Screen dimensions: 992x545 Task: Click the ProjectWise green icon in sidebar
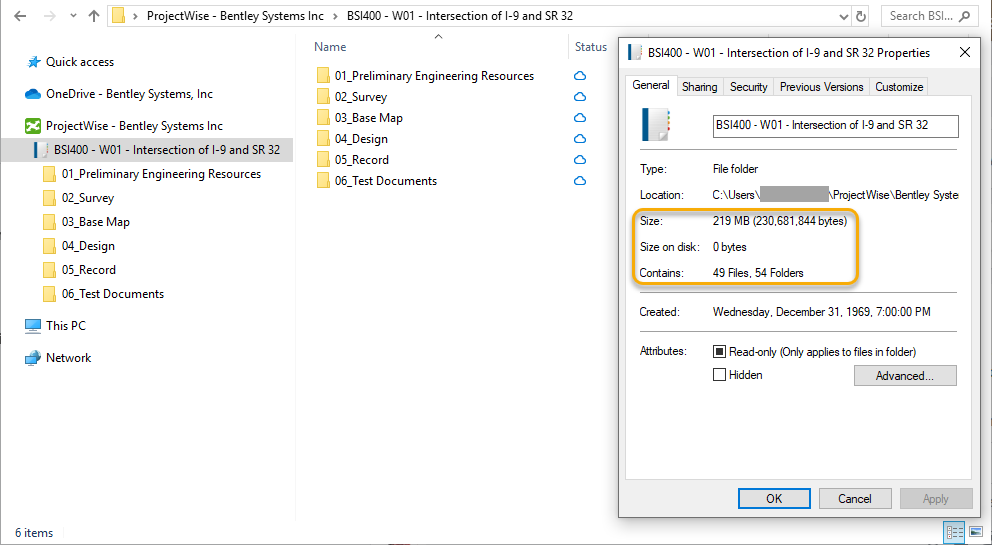pyautogui.click(x=33, y=126)
